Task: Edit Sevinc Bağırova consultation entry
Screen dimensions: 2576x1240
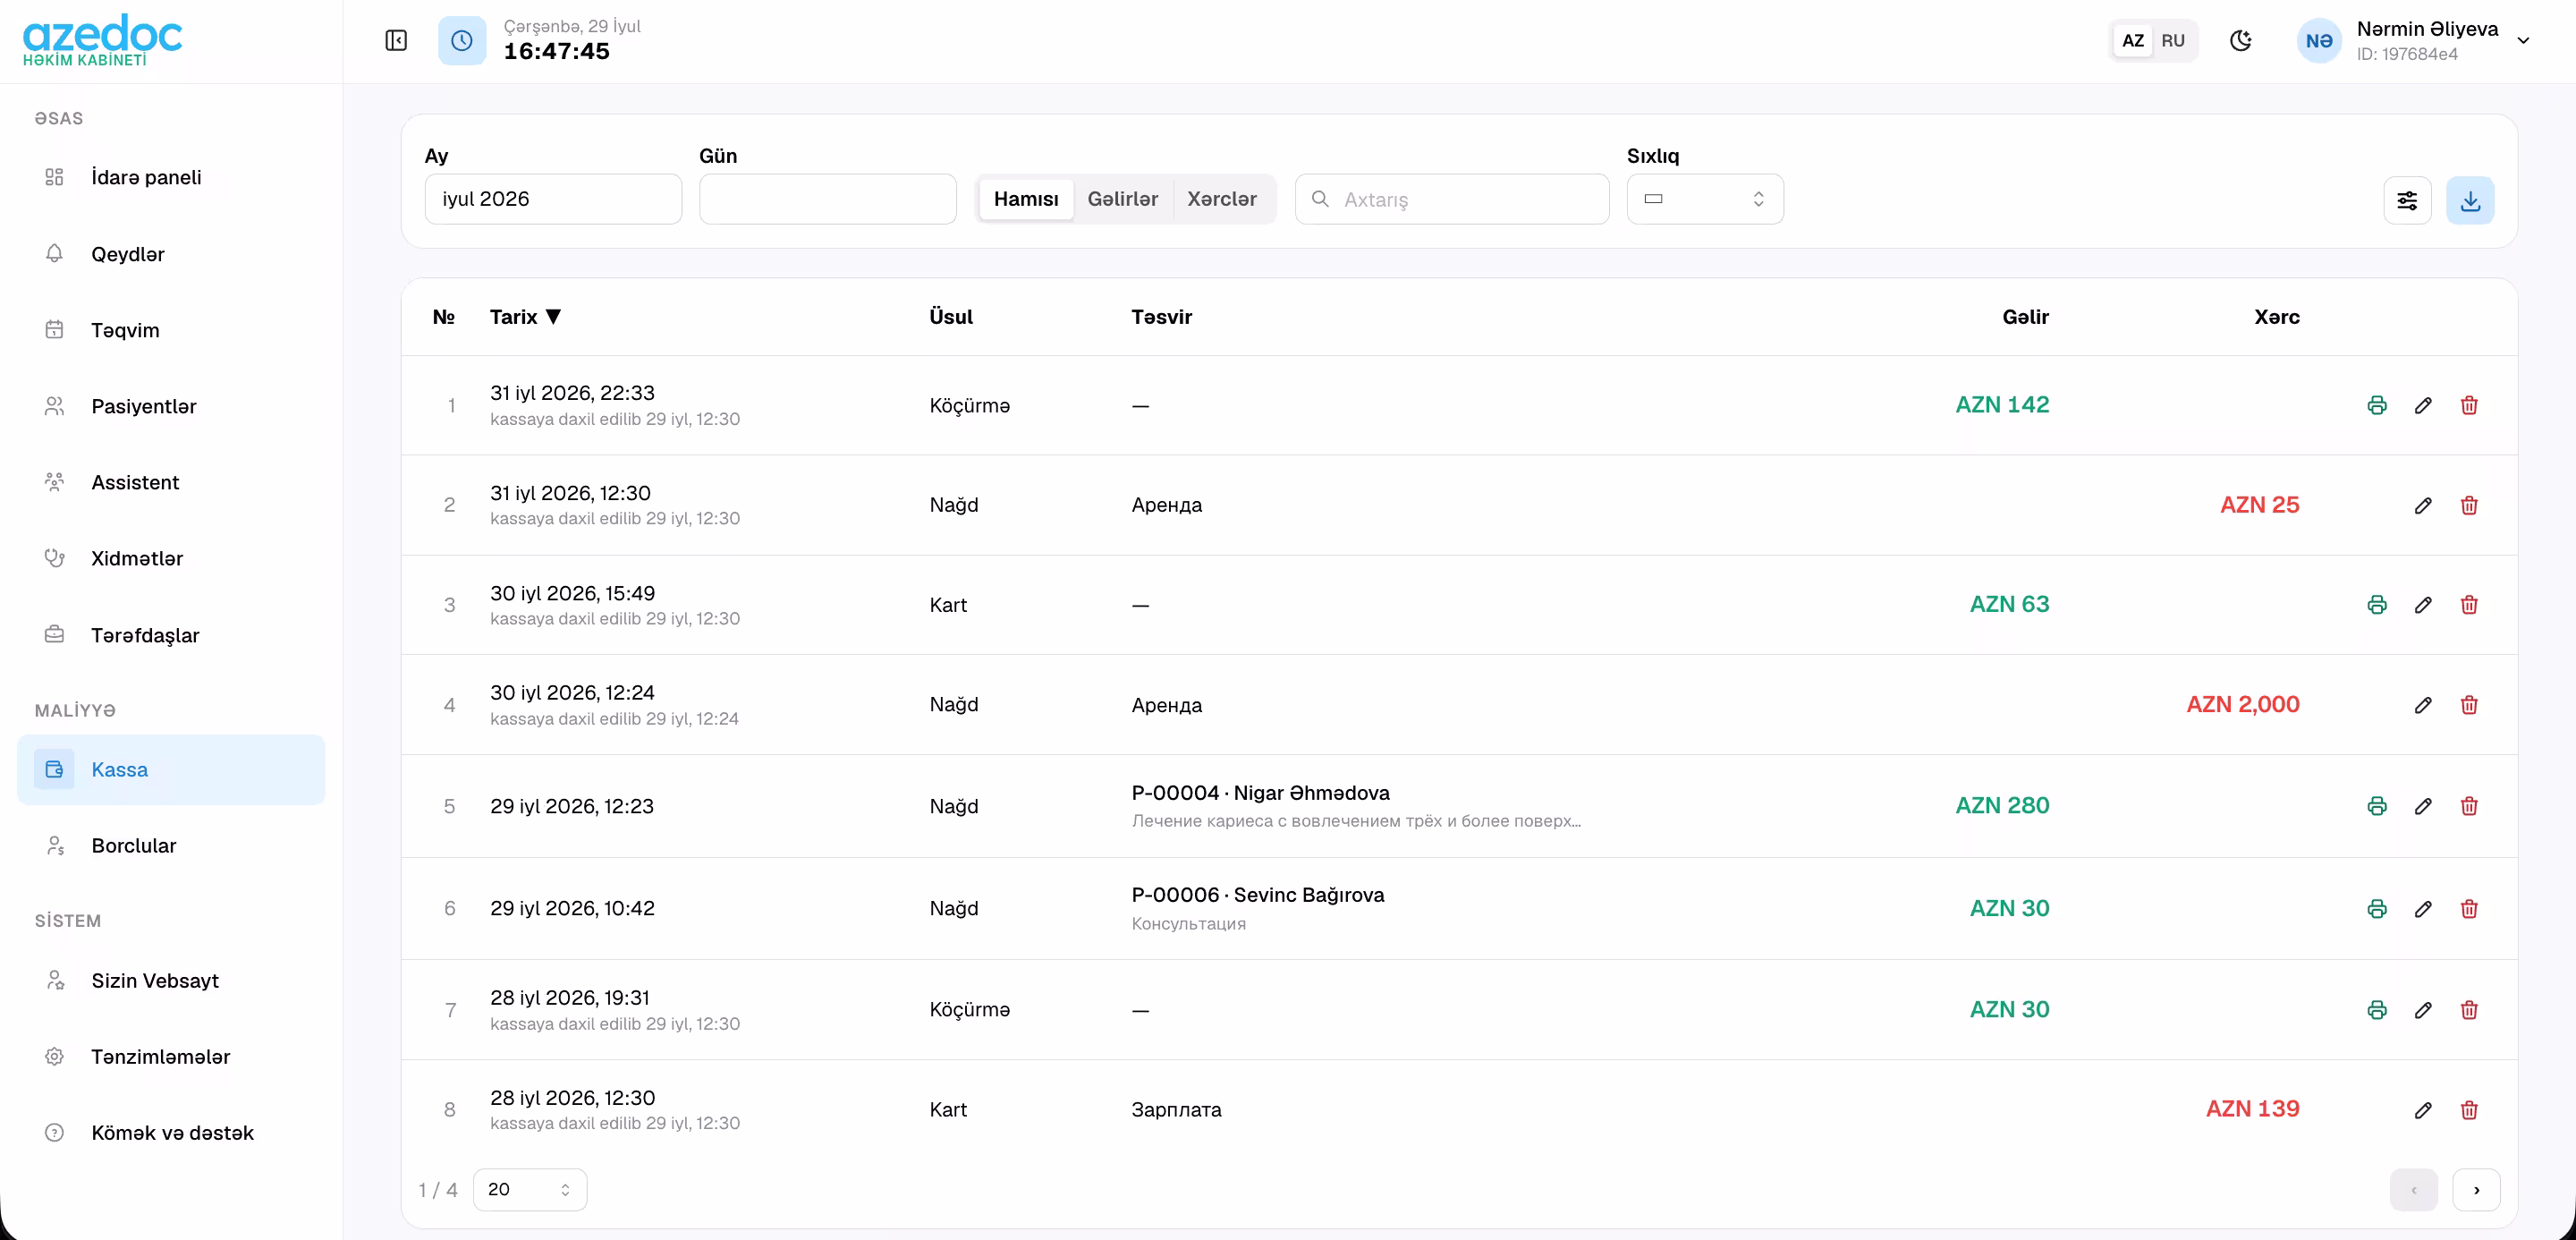Action: (x=2423, y=909)
